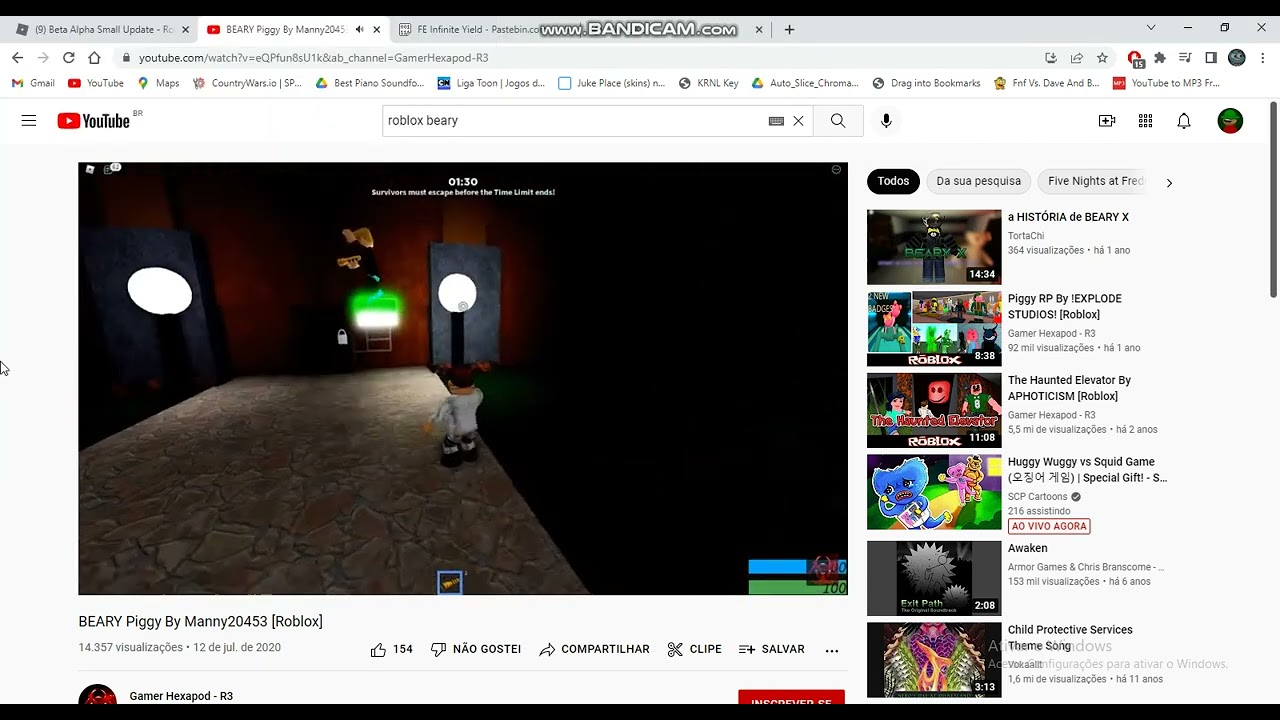Open the YouTube hamburger guide menu
The width and height of the screenshot is (1280, 720).
pyautogui.click(x=29, y=121)
